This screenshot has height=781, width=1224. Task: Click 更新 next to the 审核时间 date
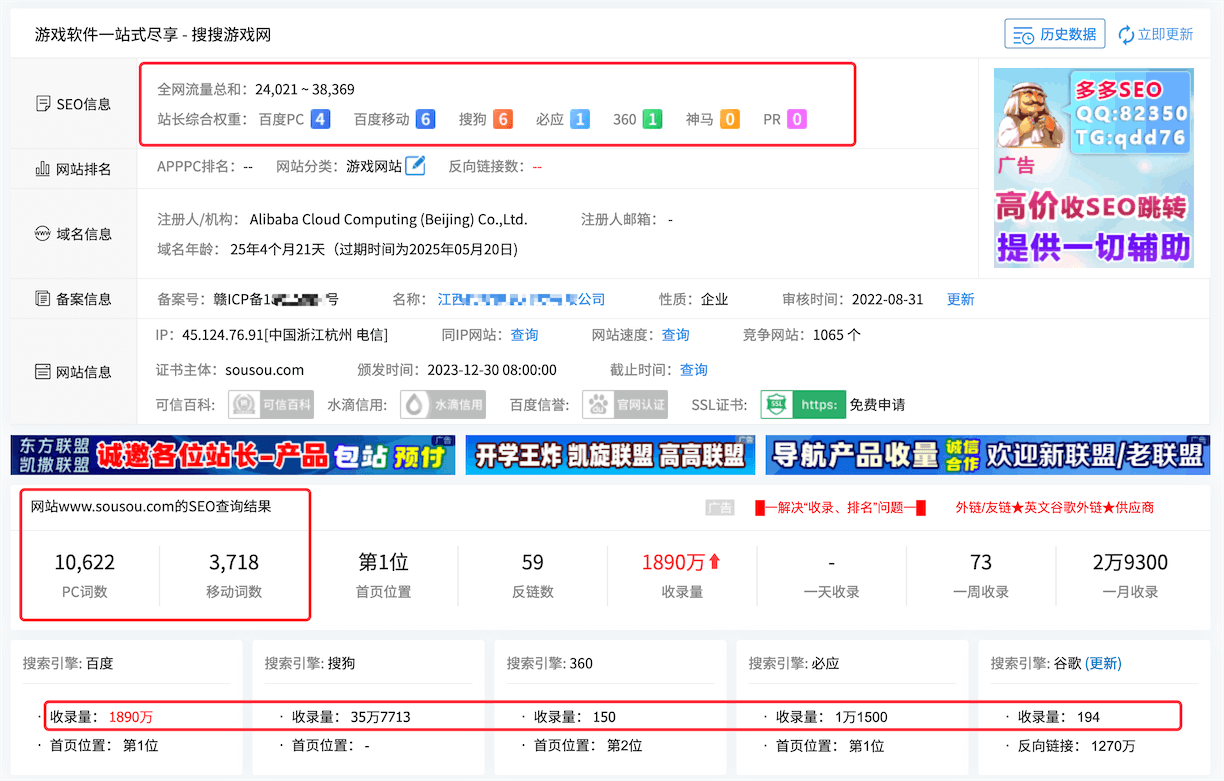(960, 299)
